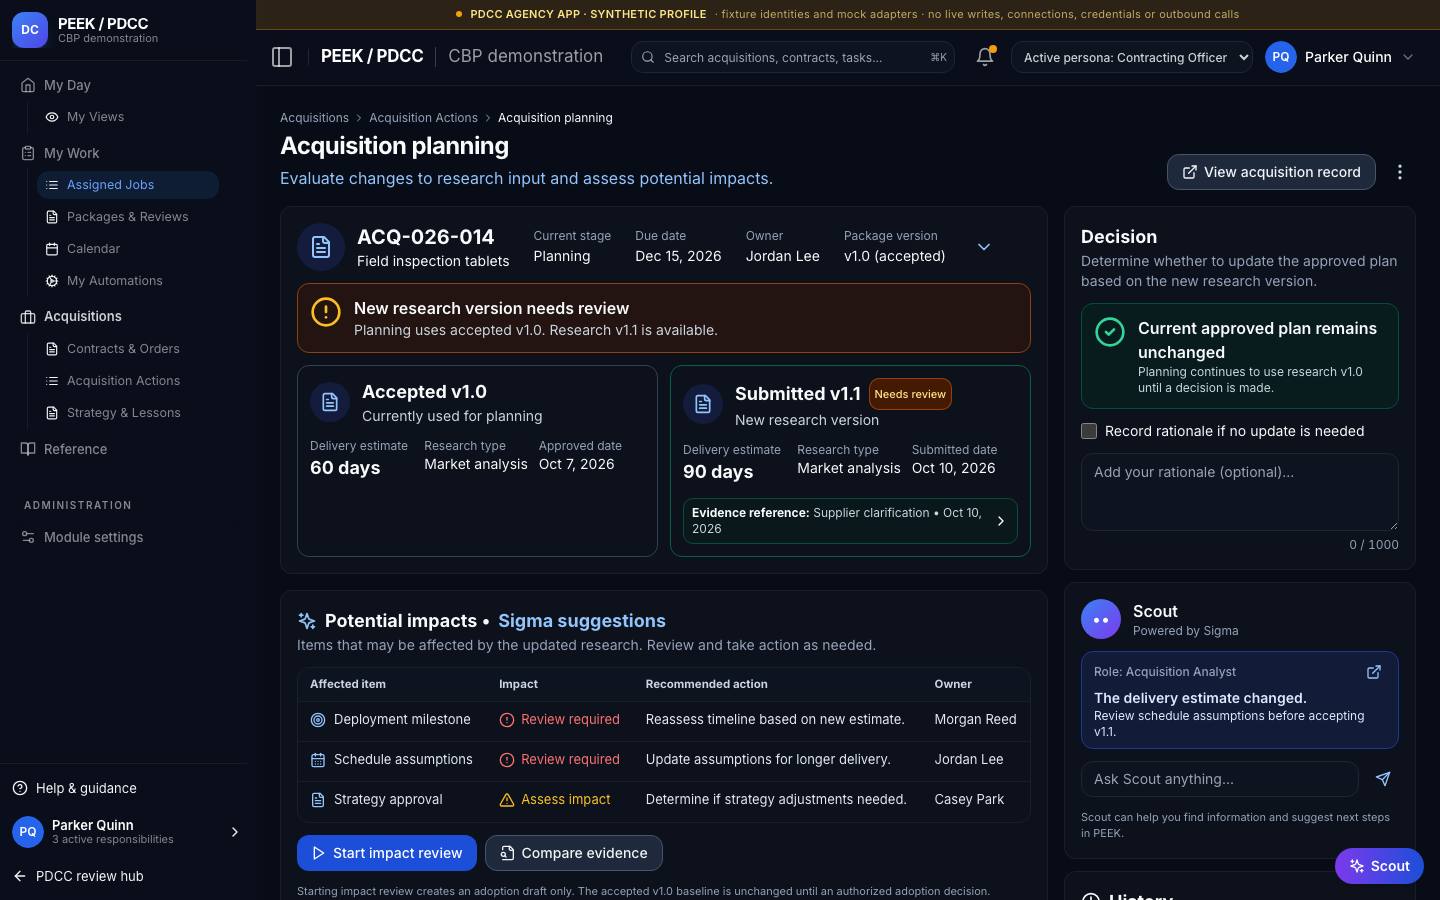Click Compare evidence button
Image resolution: width=1440 pixels, height=900 pixels.
(574, 853)
